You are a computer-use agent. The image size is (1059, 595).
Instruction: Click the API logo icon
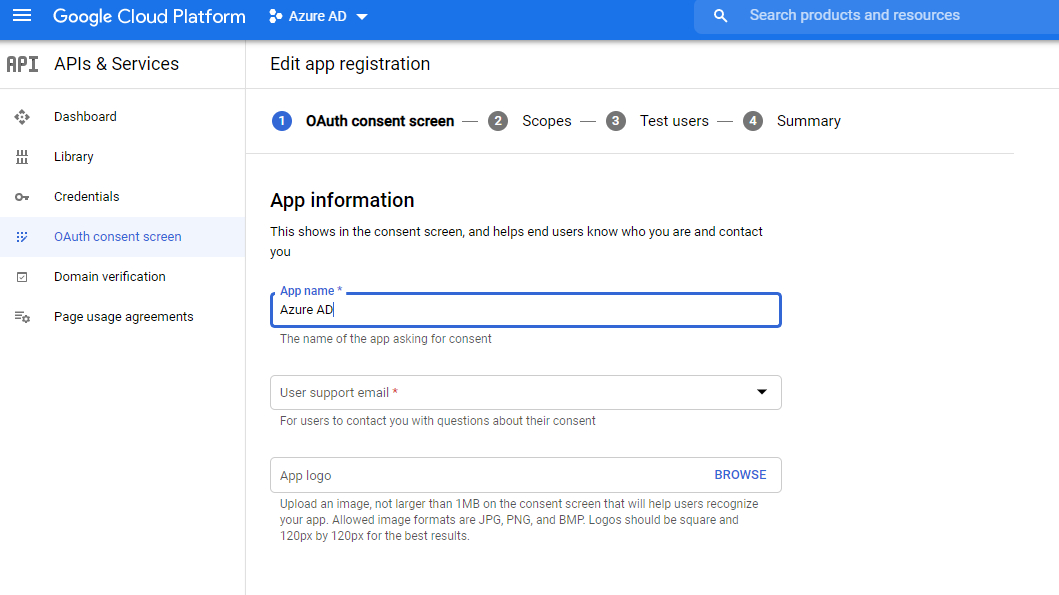[x=22, y=64]
